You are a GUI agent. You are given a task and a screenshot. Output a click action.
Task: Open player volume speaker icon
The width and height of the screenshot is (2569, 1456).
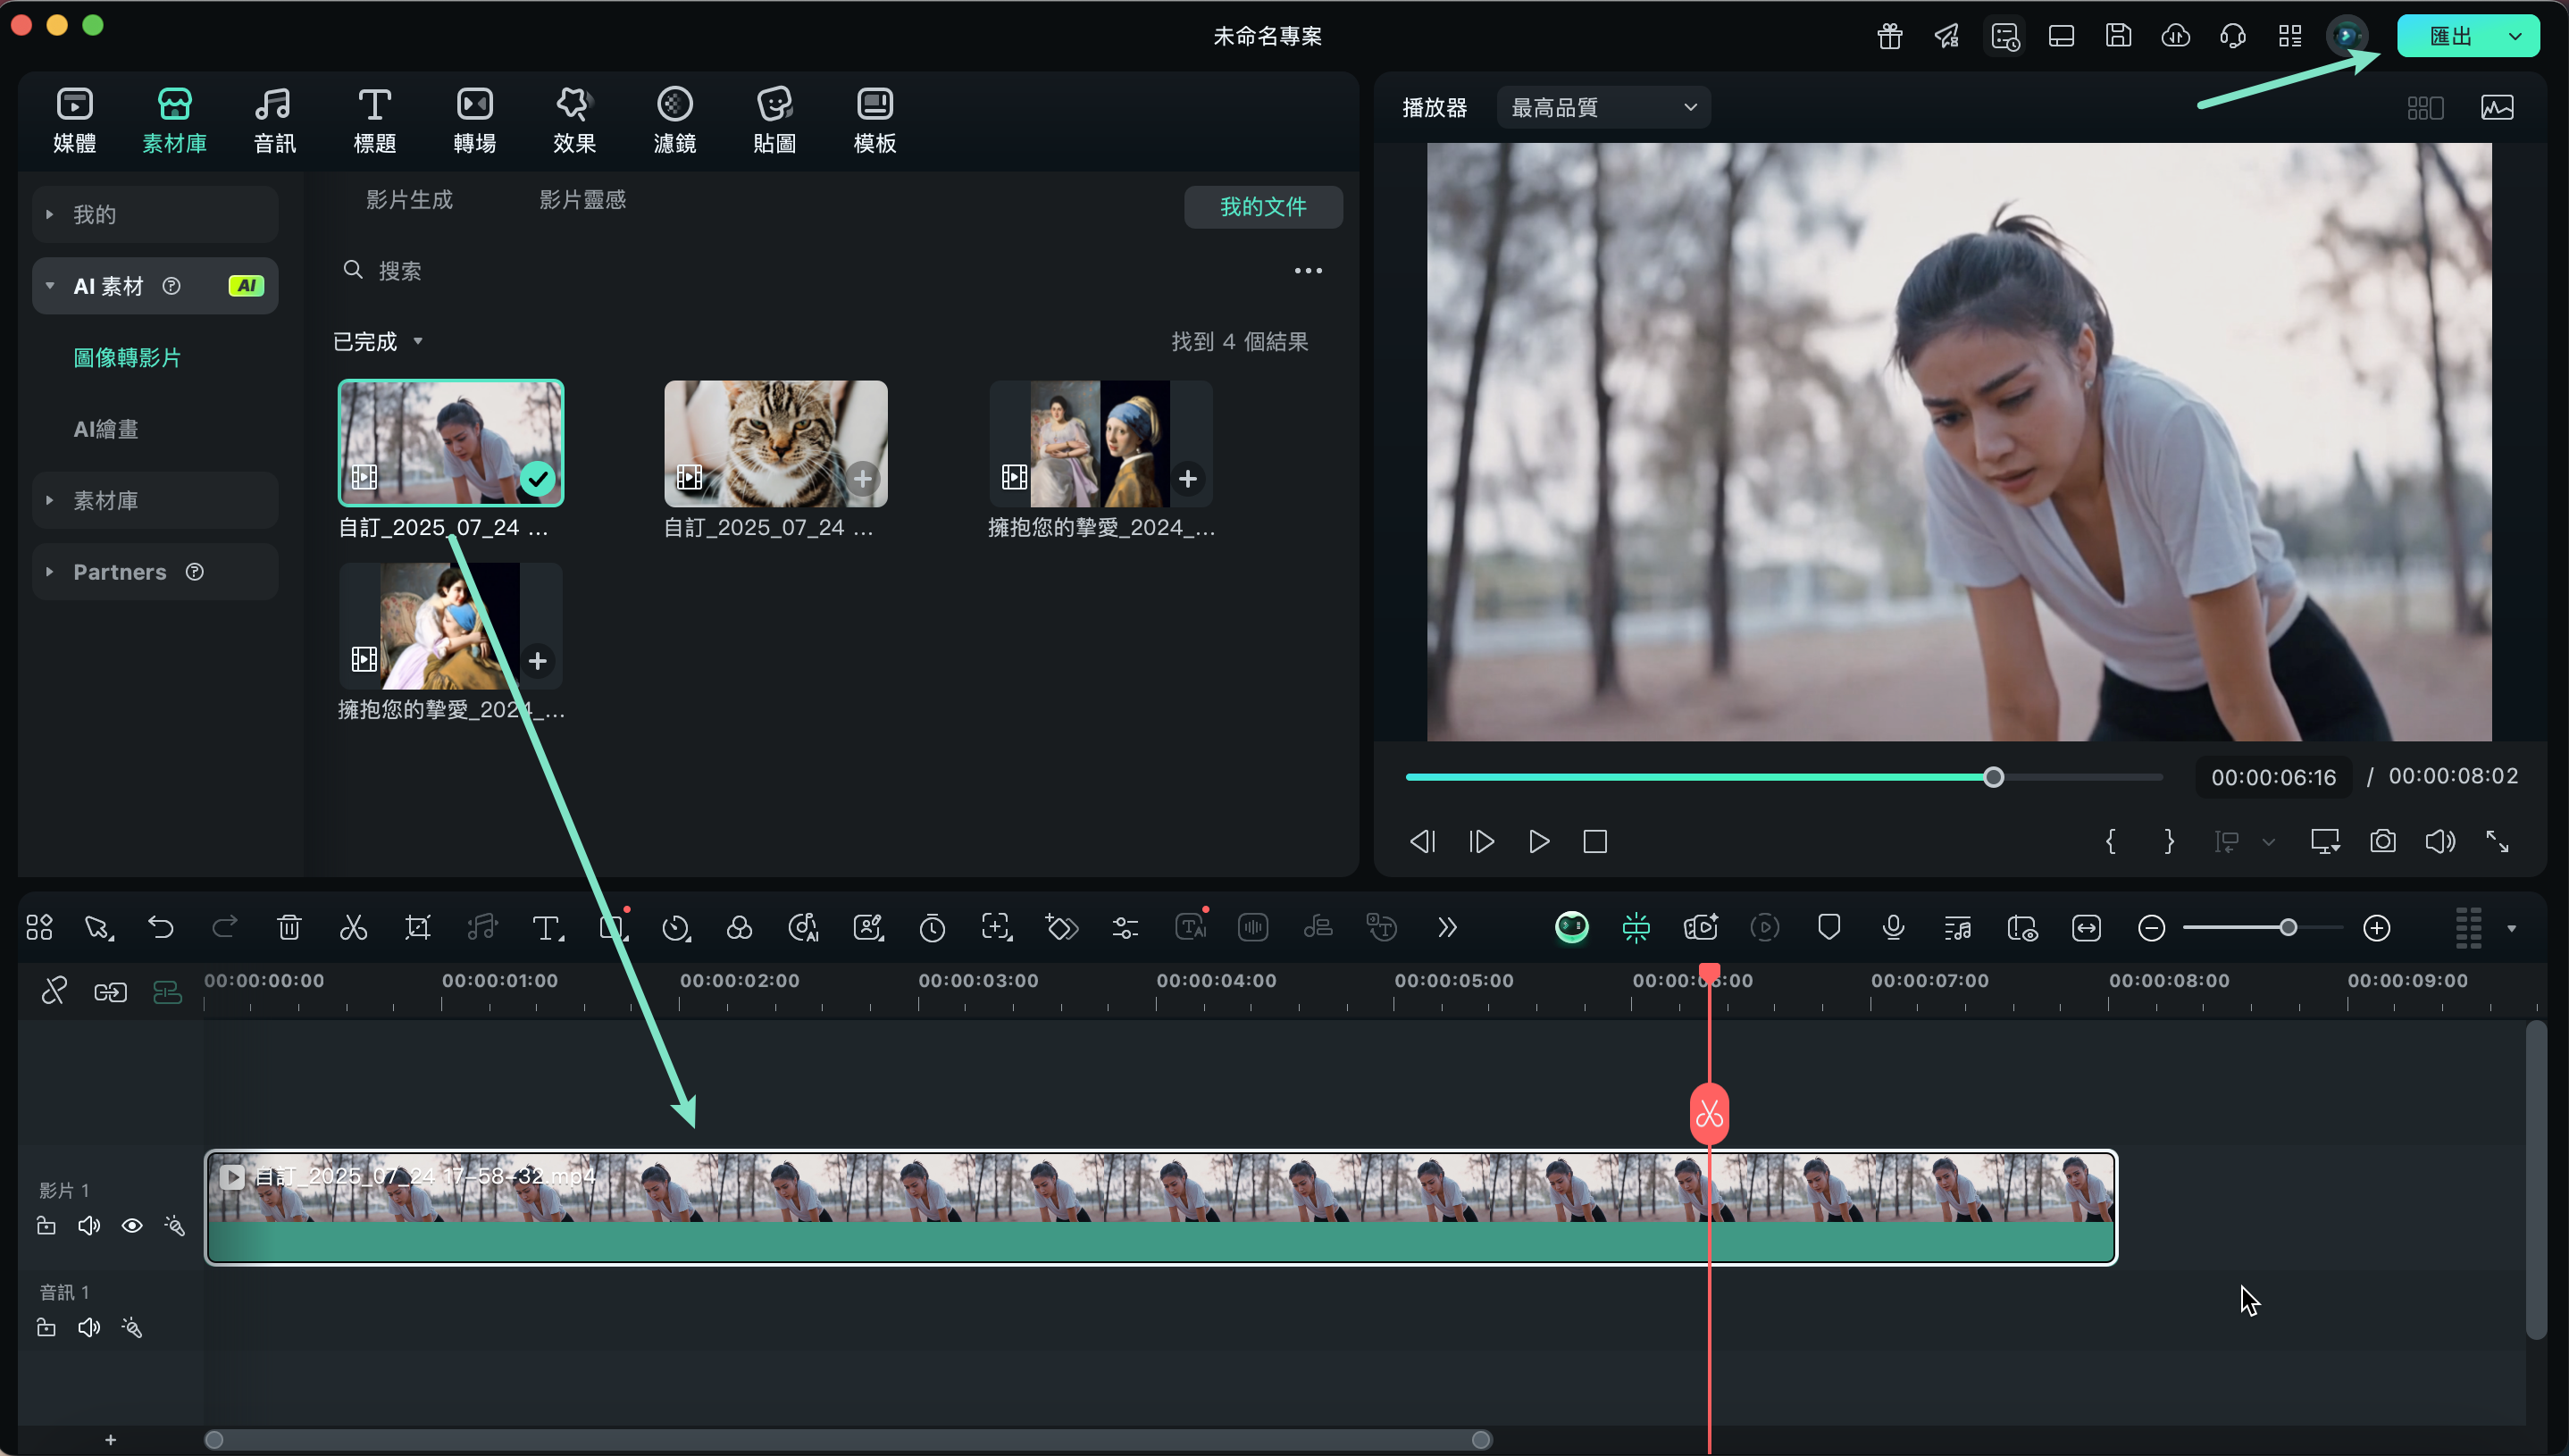click(x=2440, y=841)
